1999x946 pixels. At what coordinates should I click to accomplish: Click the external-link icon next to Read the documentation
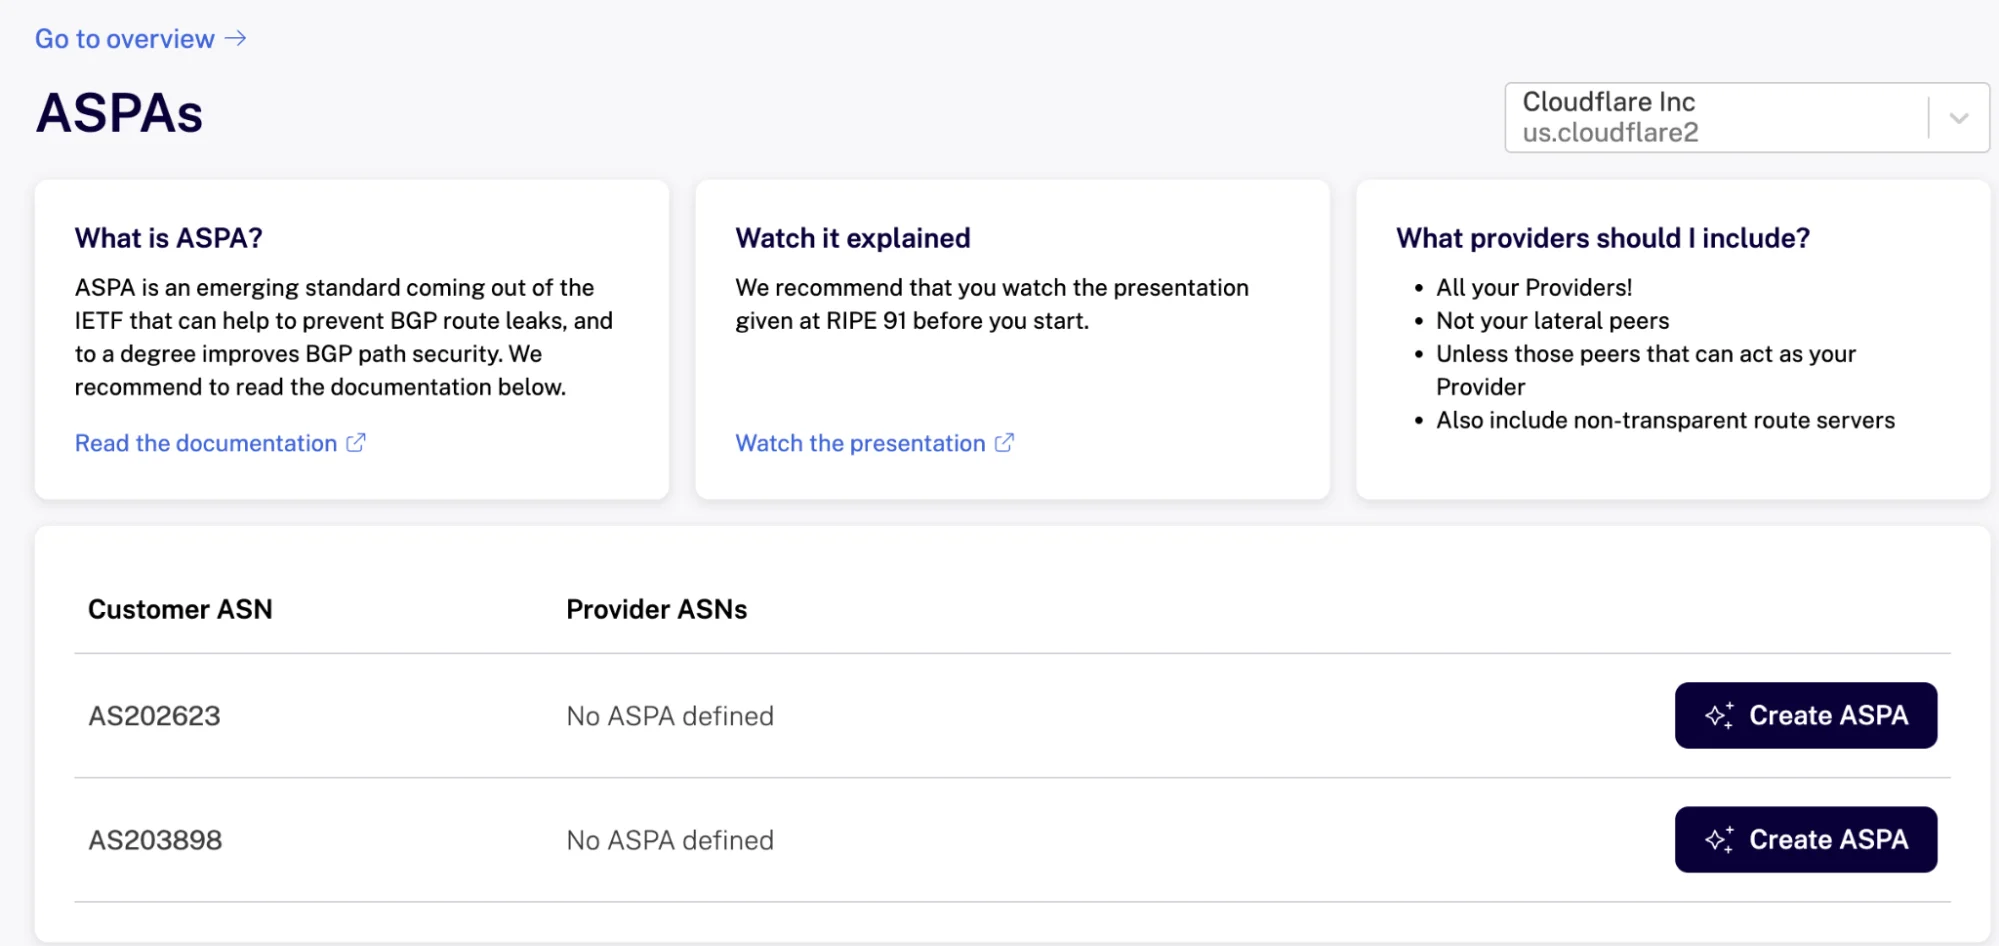coord(356,442)
